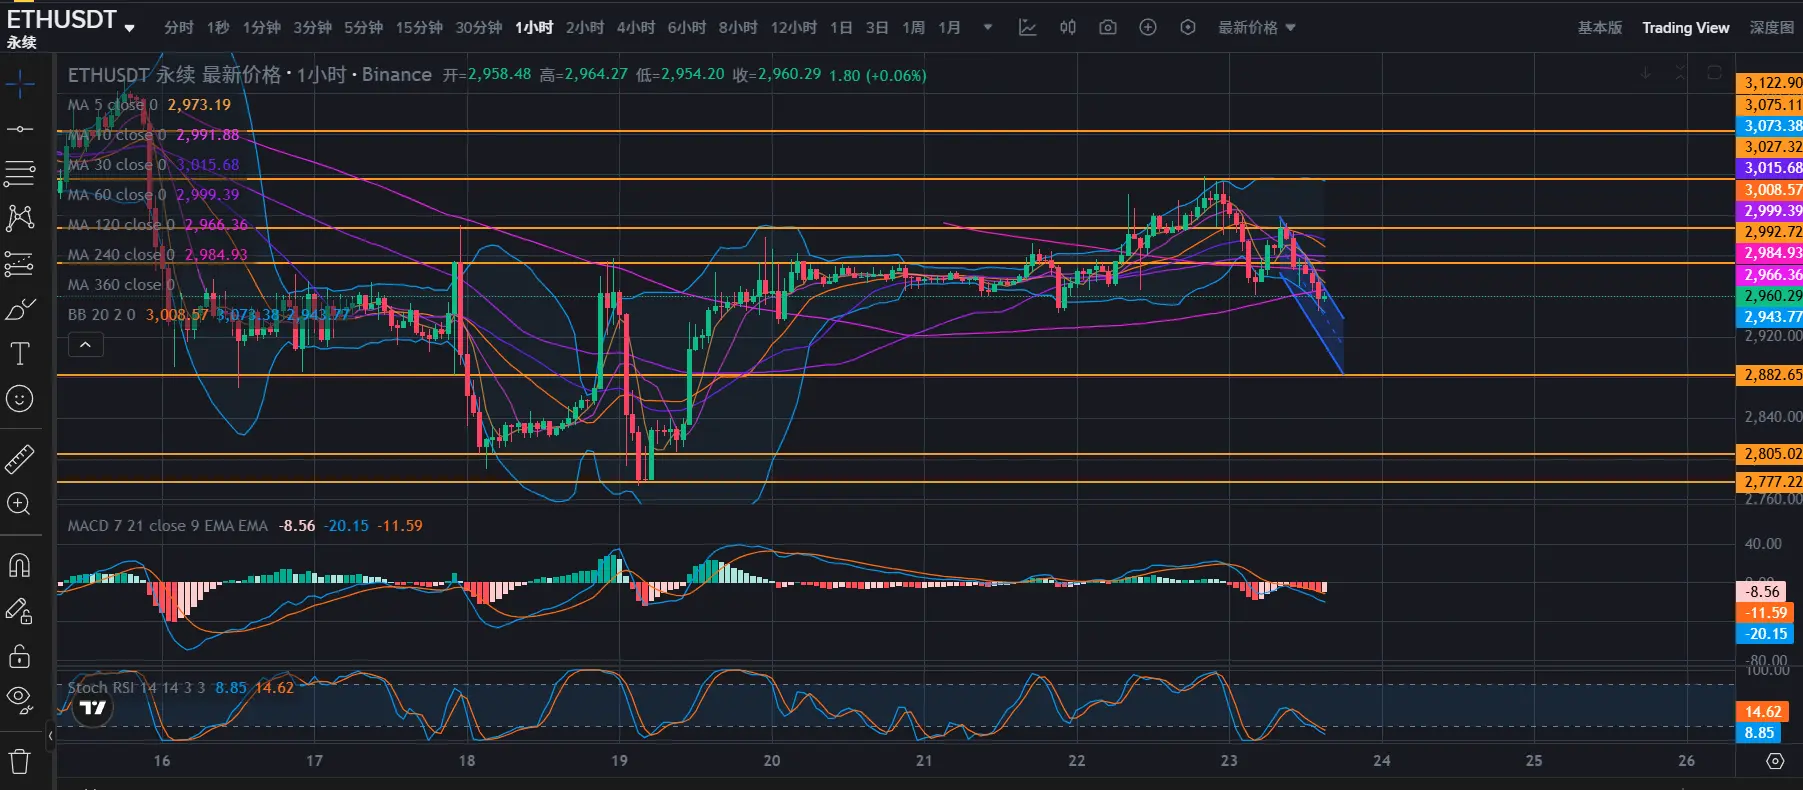Image resolution: width=1803 pixels, height=790 pixels.
Task: Choose the 1小时 interval
Action: point(534,28)
